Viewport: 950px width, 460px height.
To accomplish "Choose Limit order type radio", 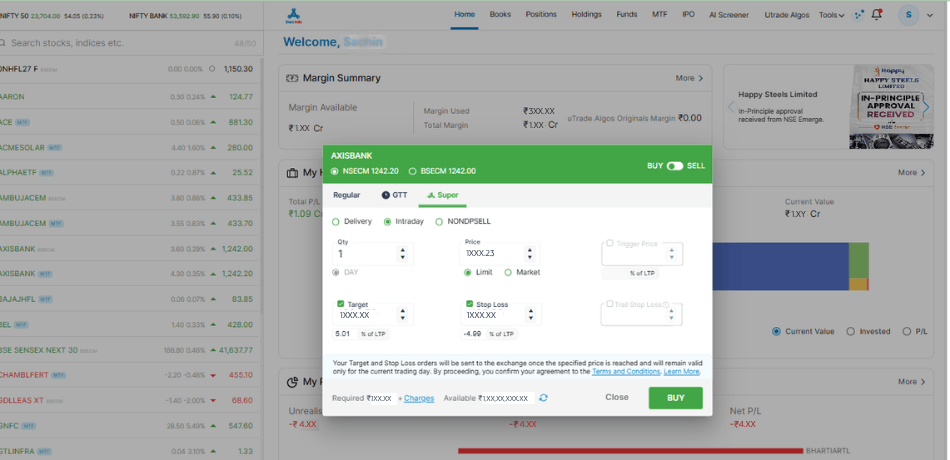I will point(468,273).
